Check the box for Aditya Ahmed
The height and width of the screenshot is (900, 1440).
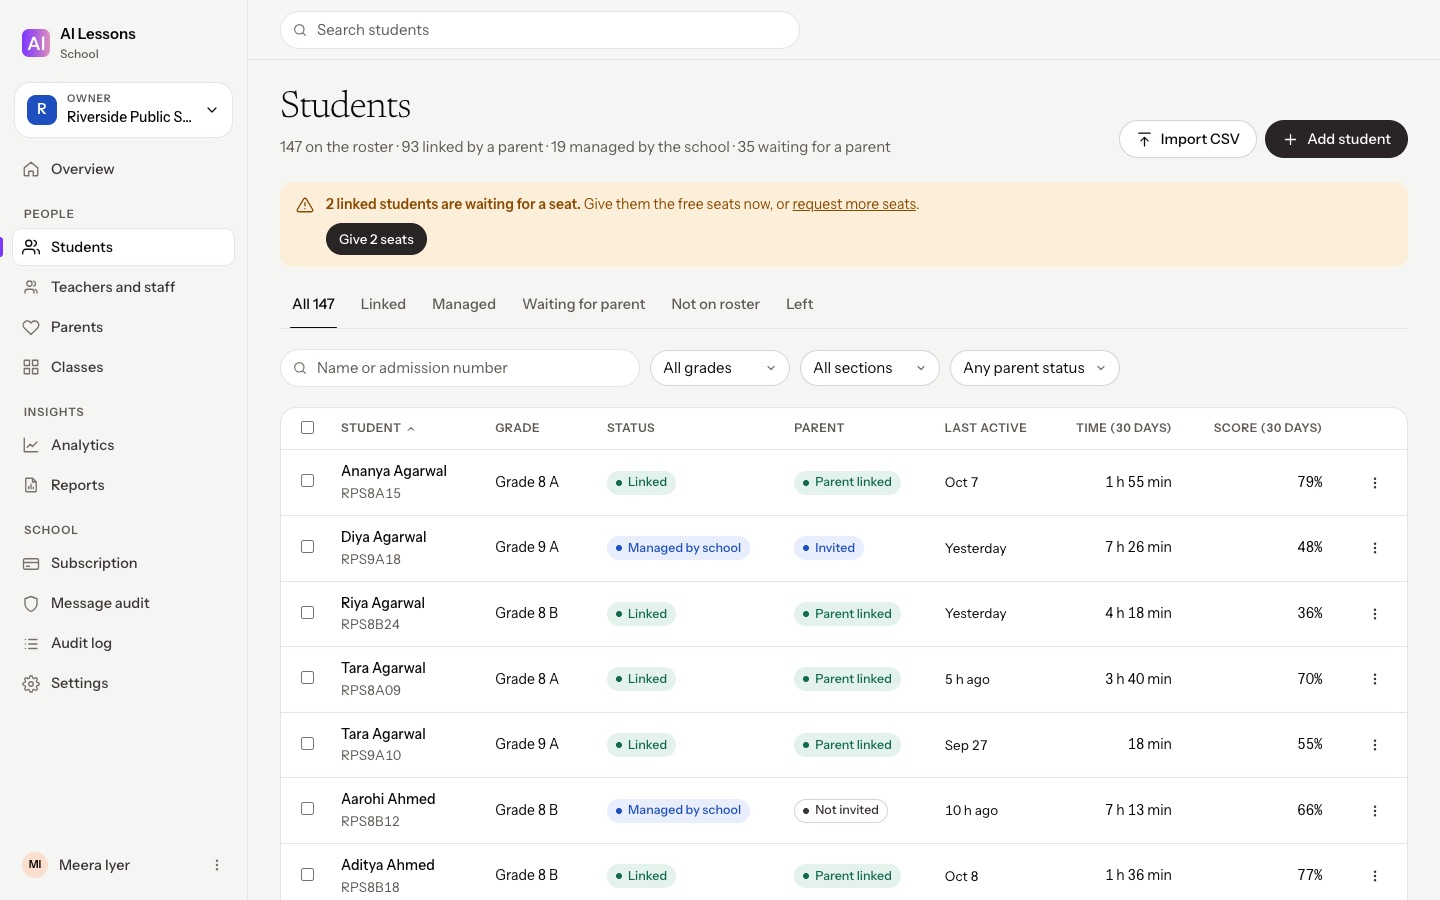[308, 875]
